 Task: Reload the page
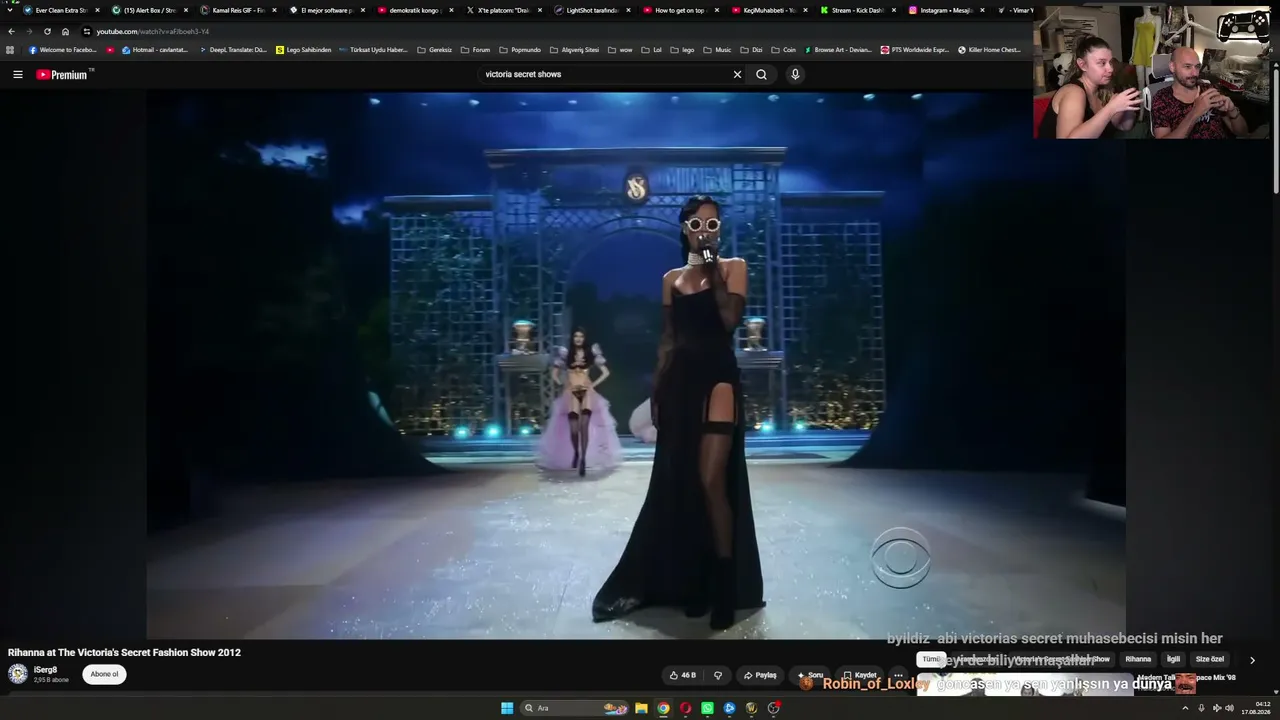point(47,31)
